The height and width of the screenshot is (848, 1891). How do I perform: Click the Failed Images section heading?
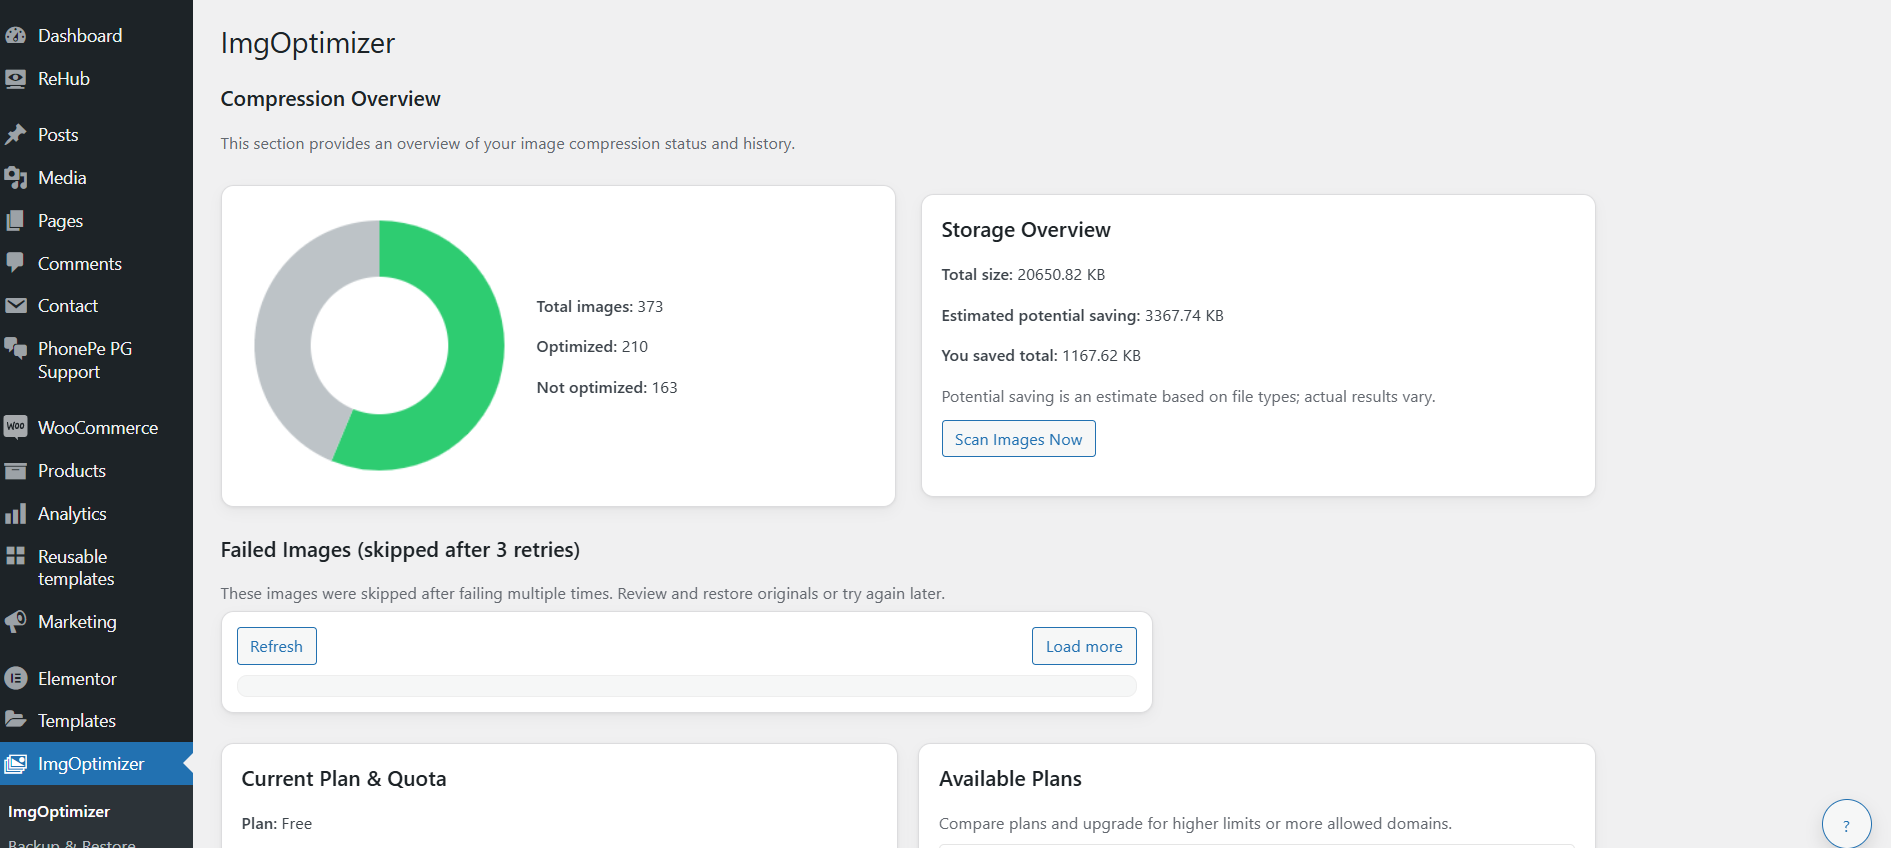[x=400, y=550]
